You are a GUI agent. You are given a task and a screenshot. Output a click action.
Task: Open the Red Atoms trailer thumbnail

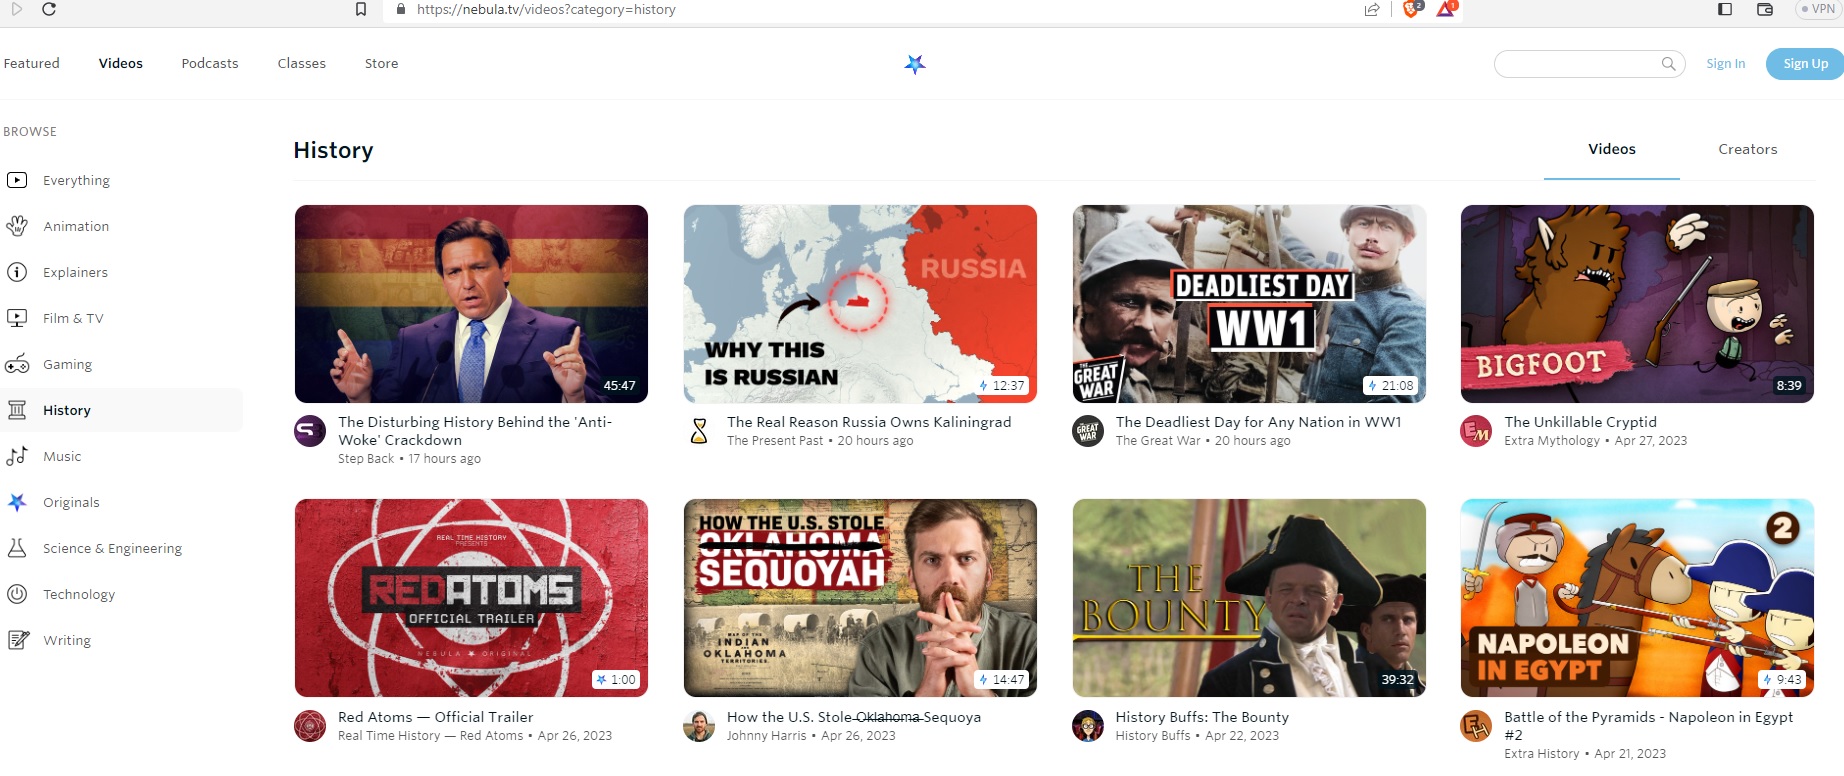pyautogui.click(x=471, y=598)
